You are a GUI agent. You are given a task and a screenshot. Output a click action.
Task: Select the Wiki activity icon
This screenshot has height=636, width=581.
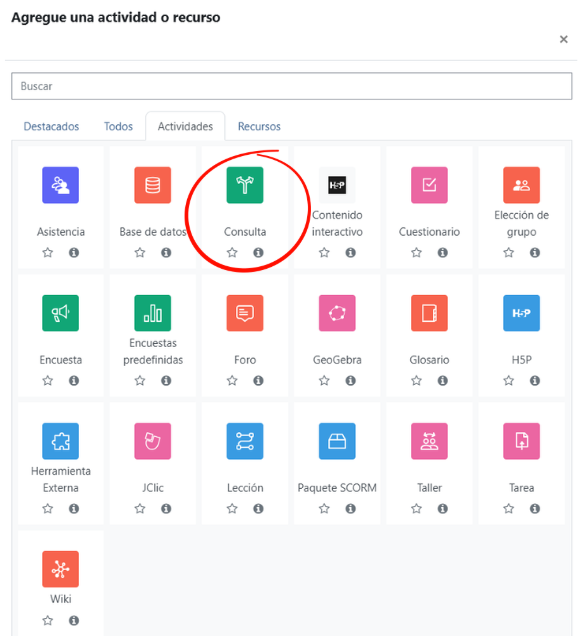click(60, 569)
